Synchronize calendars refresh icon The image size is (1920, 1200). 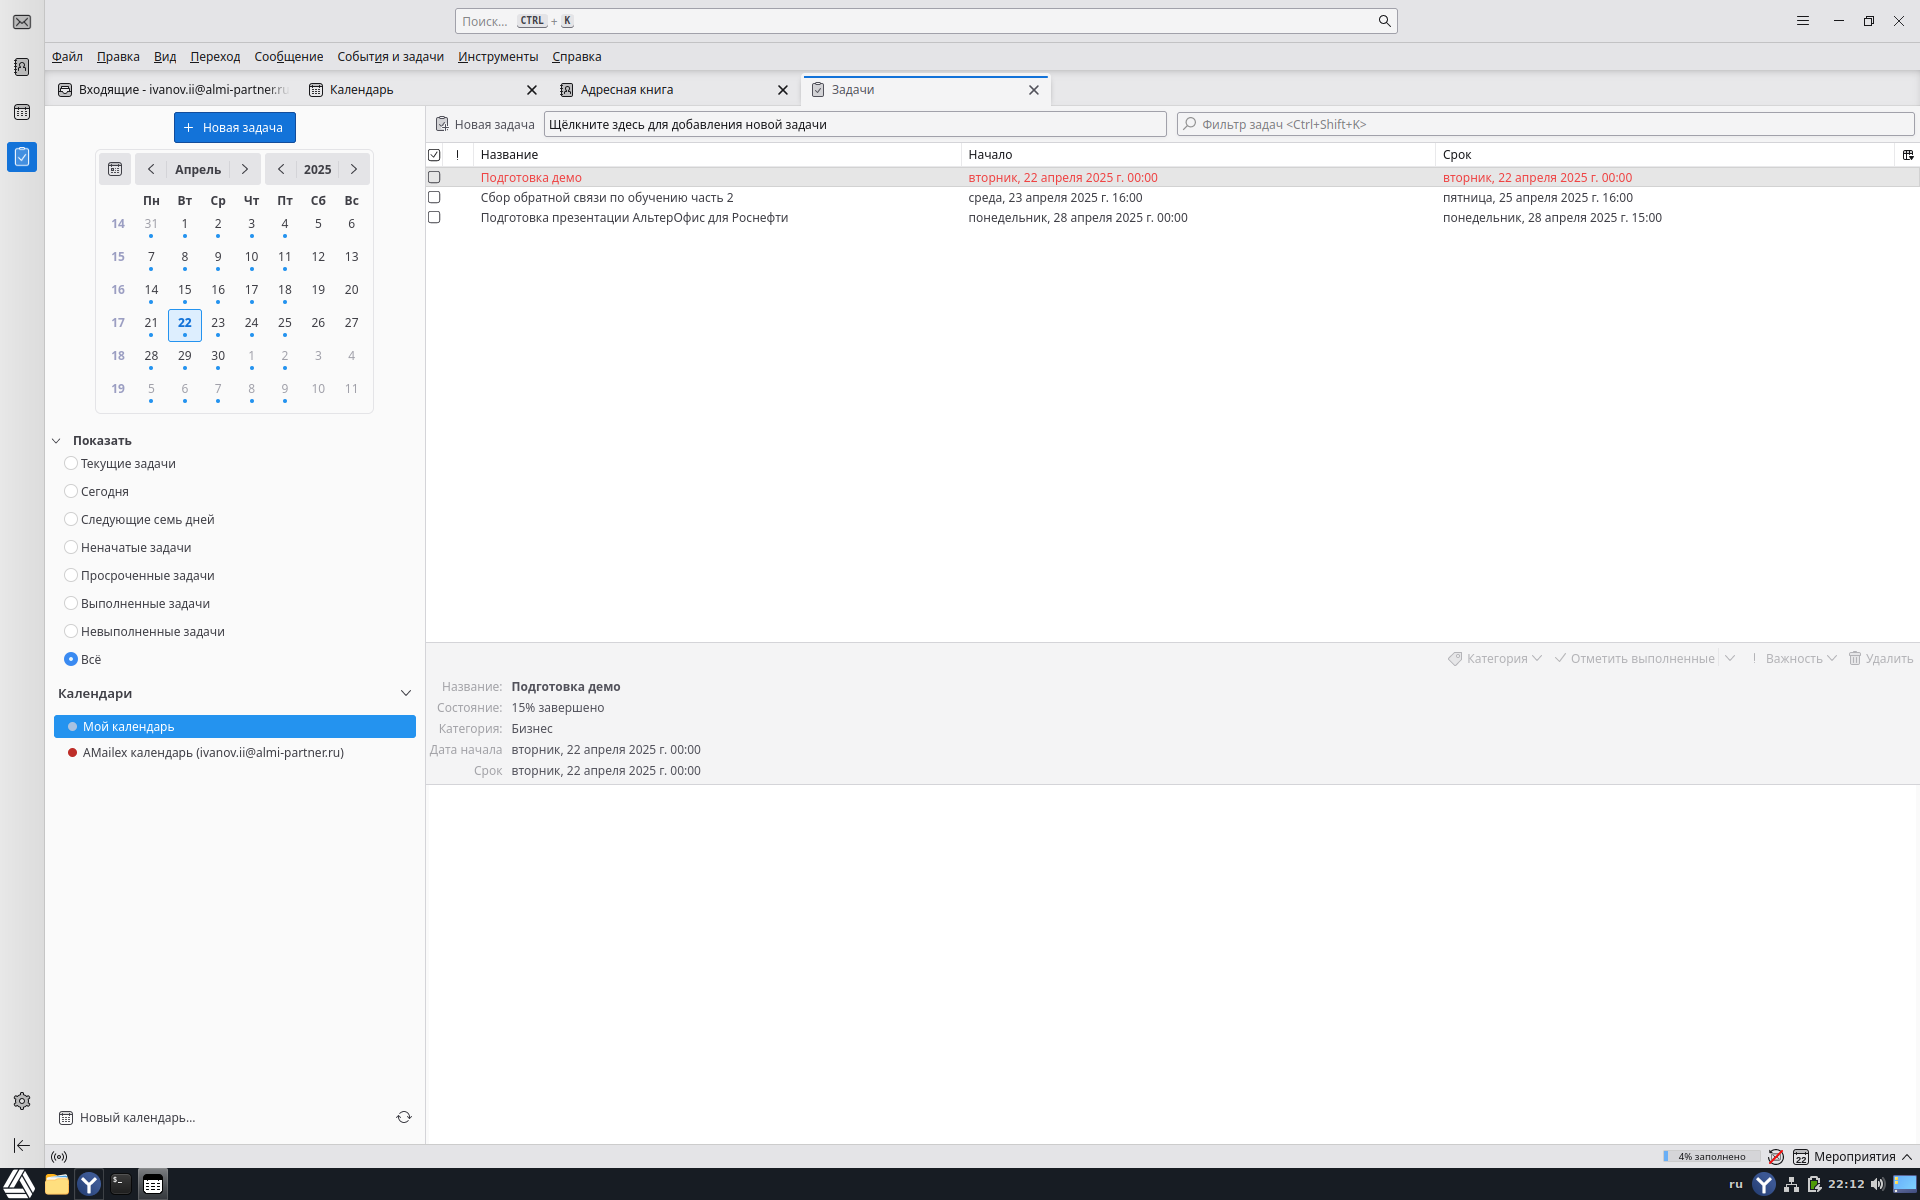click(x=404, y=1117)
